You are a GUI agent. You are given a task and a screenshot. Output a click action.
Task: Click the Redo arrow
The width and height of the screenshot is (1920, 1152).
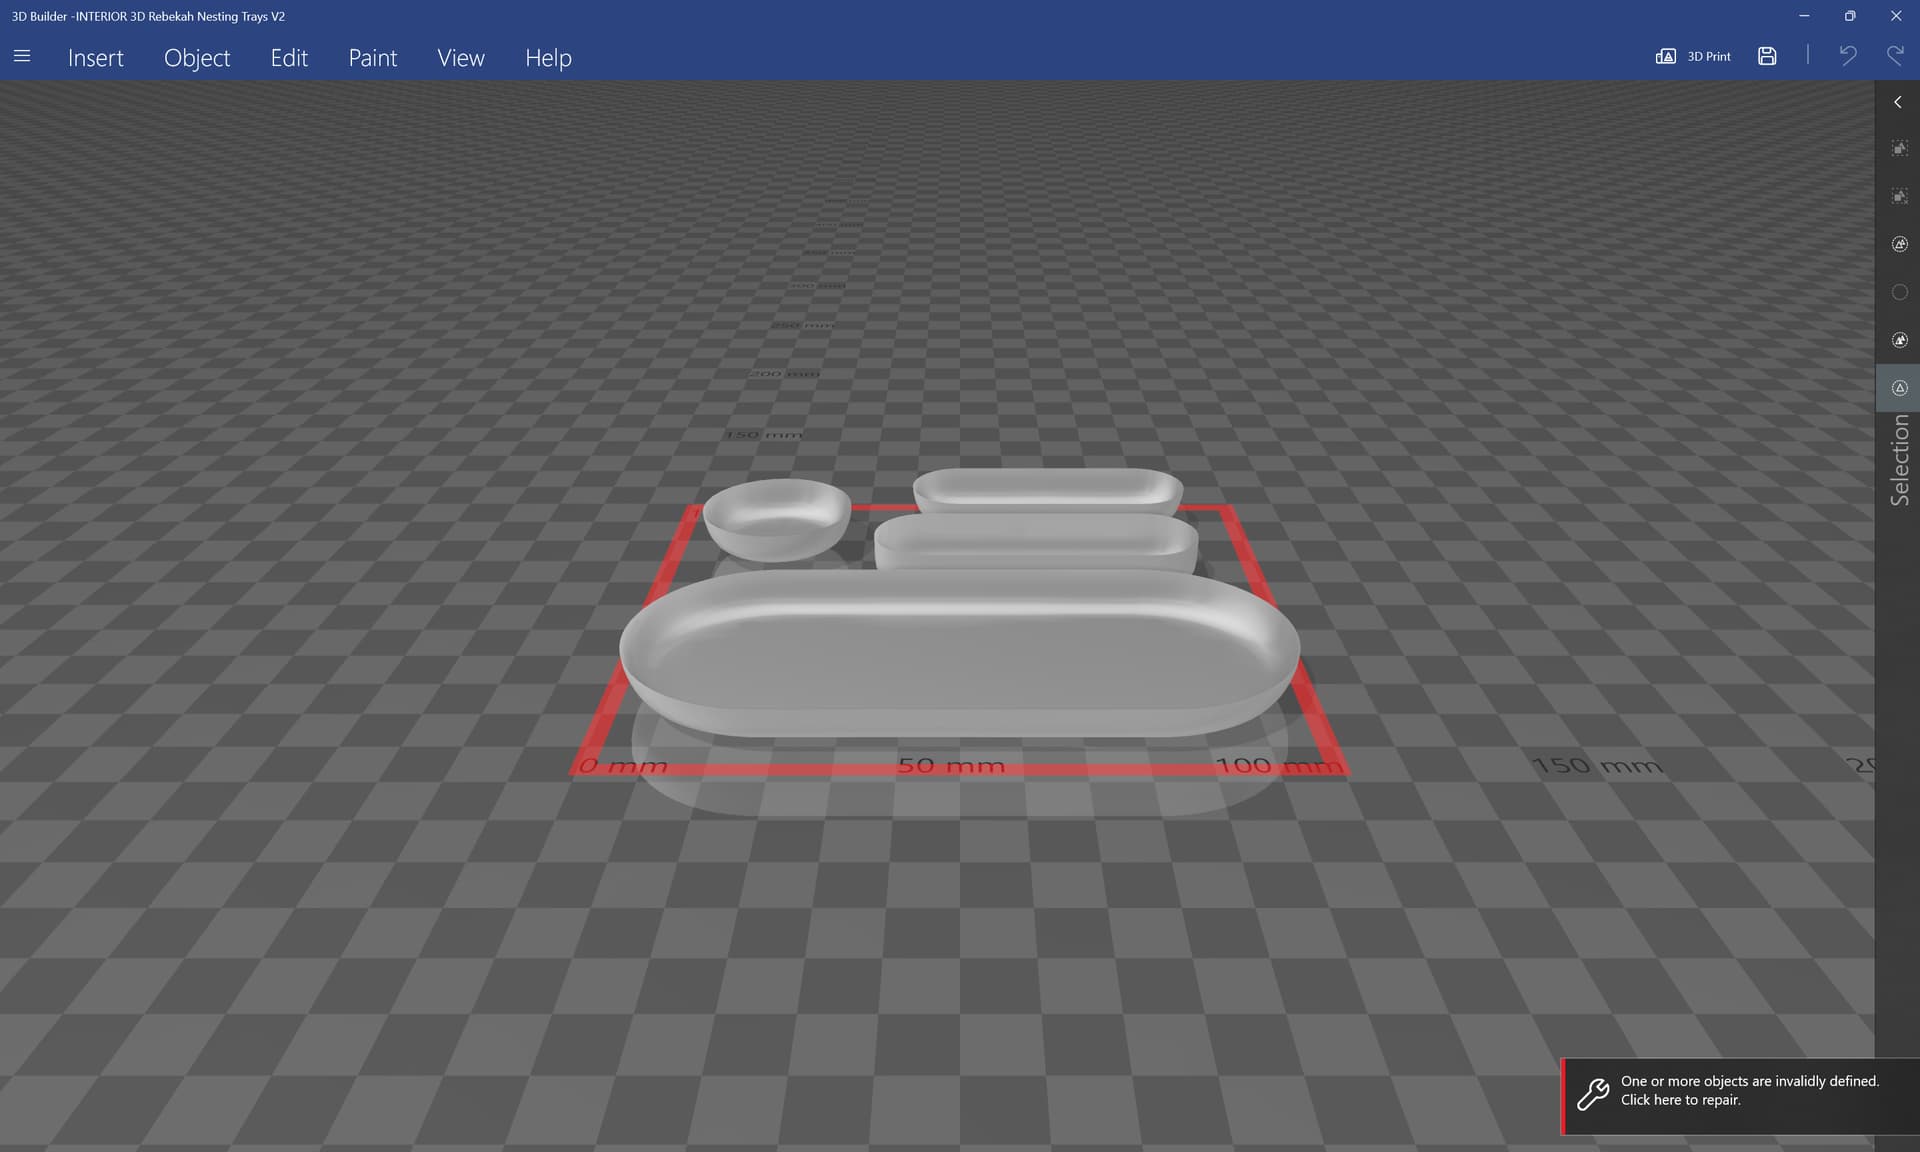click(x=1895, y=56)
